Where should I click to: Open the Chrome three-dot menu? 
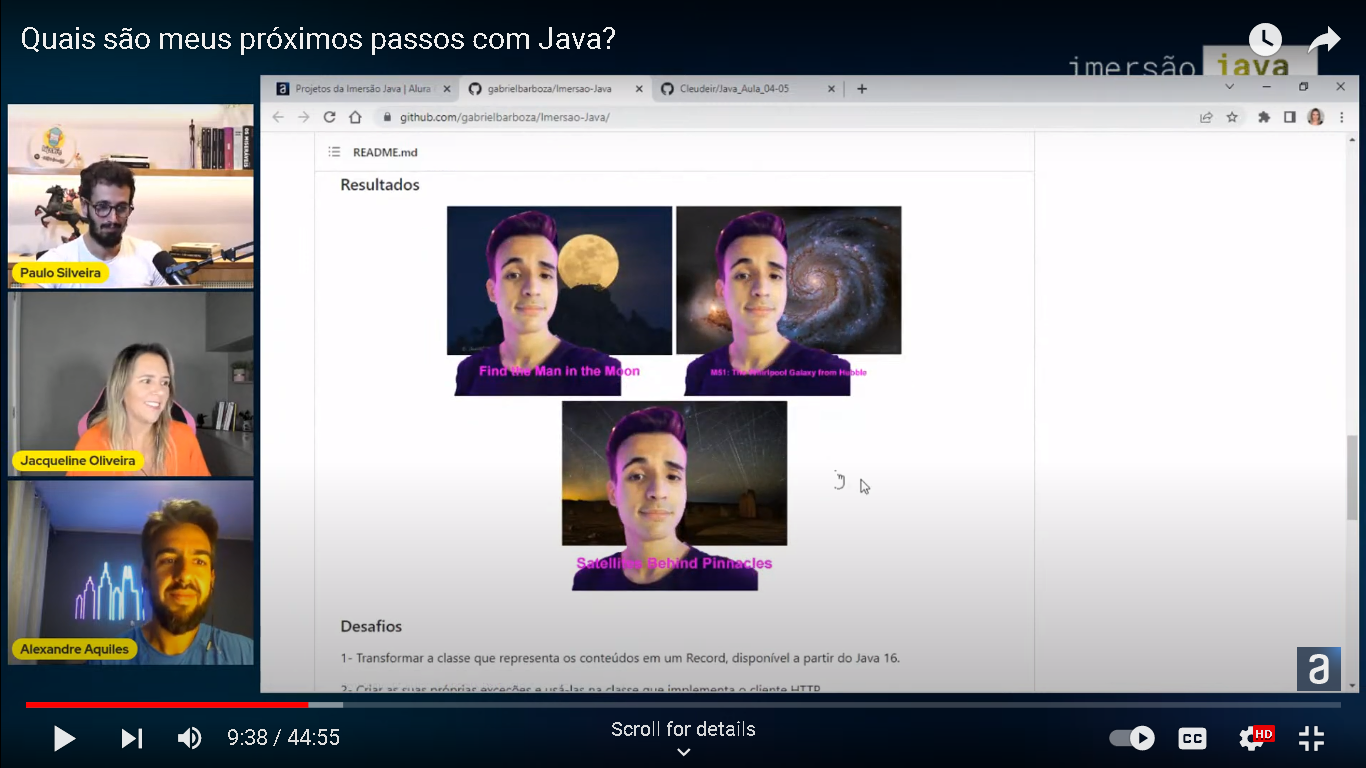(x=1342, y=117)
